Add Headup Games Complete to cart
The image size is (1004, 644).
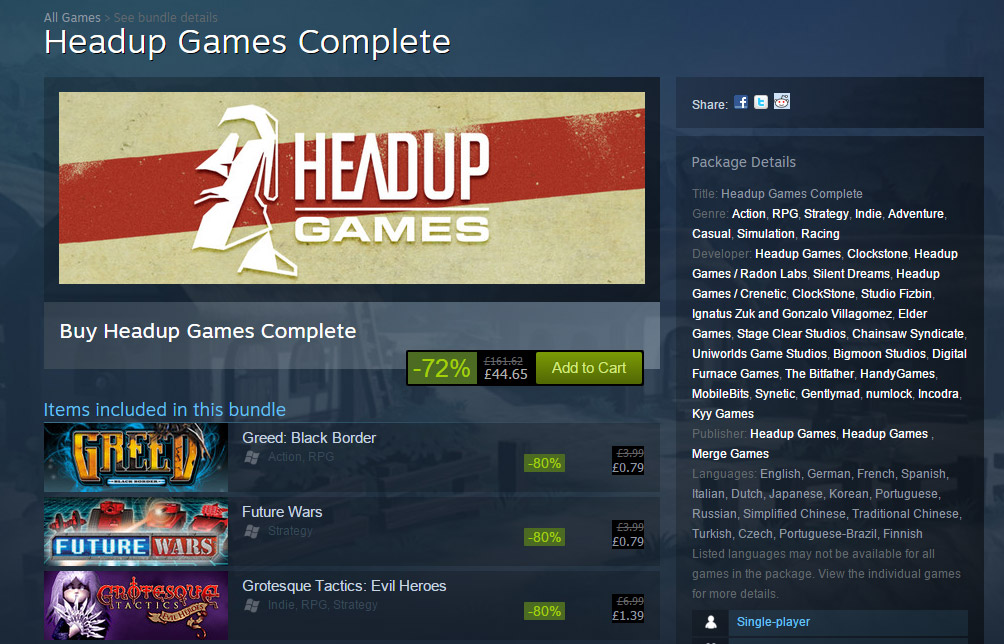pos(589,368)
